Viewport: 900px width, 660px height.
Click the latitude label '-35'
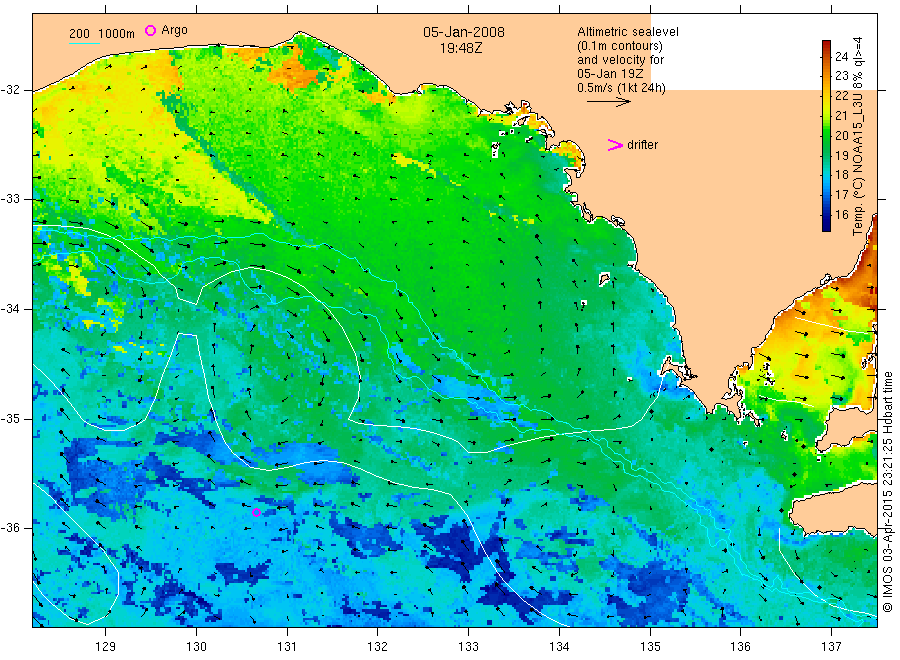[x=10, y=418]
